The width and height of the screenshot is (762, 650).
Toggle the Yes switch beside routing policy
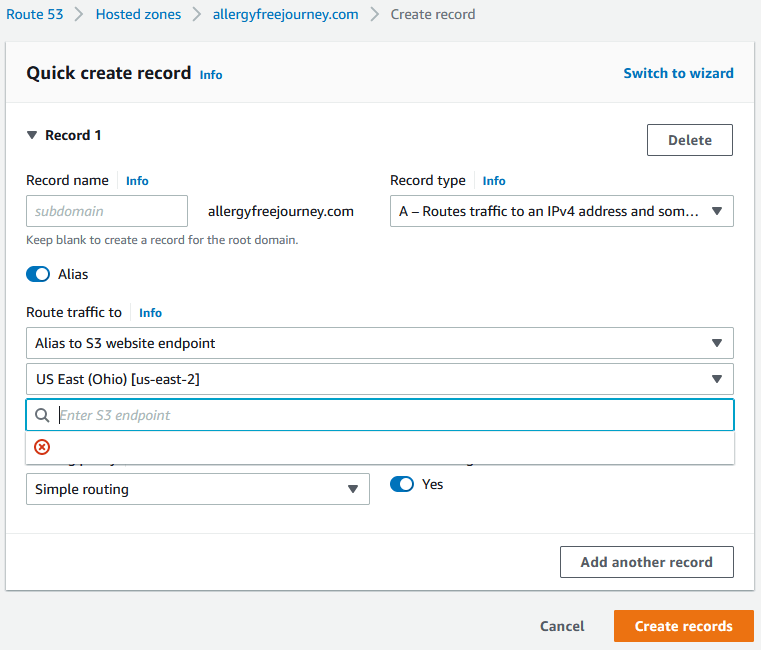coord(401,484)
